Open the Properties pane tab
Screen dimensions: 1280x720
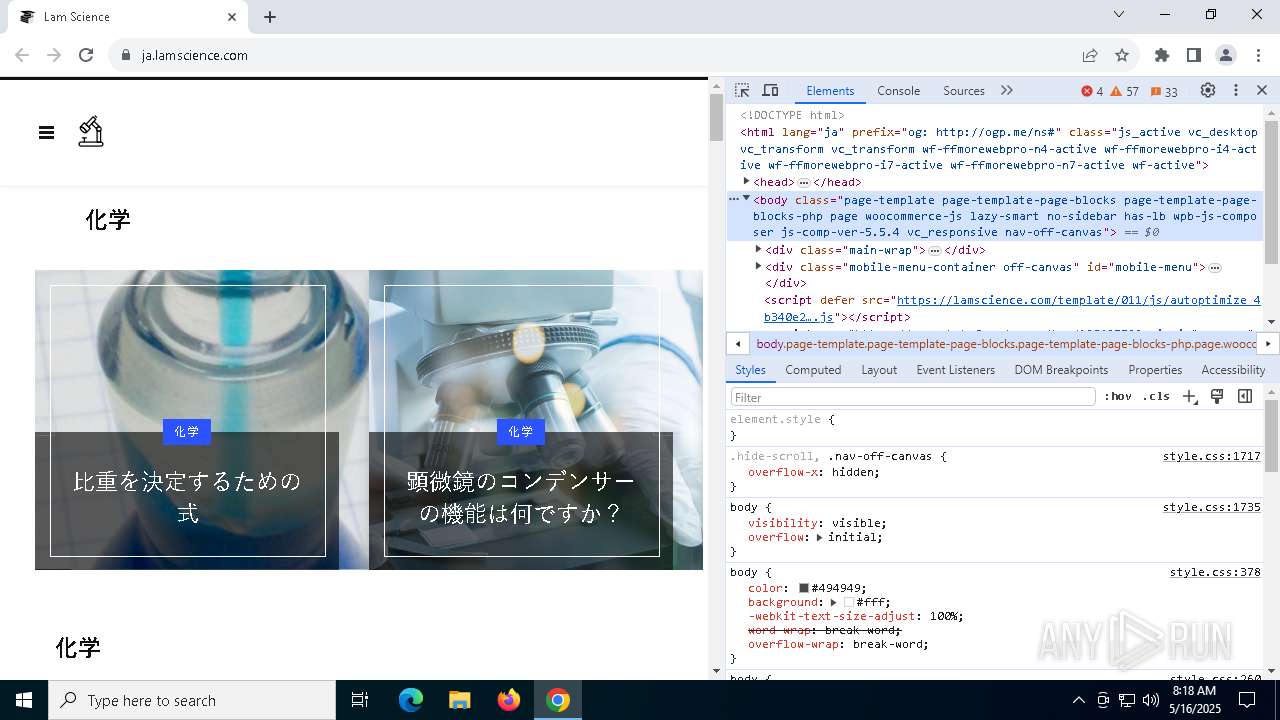pyautogui.click(x=1155, y=370)
